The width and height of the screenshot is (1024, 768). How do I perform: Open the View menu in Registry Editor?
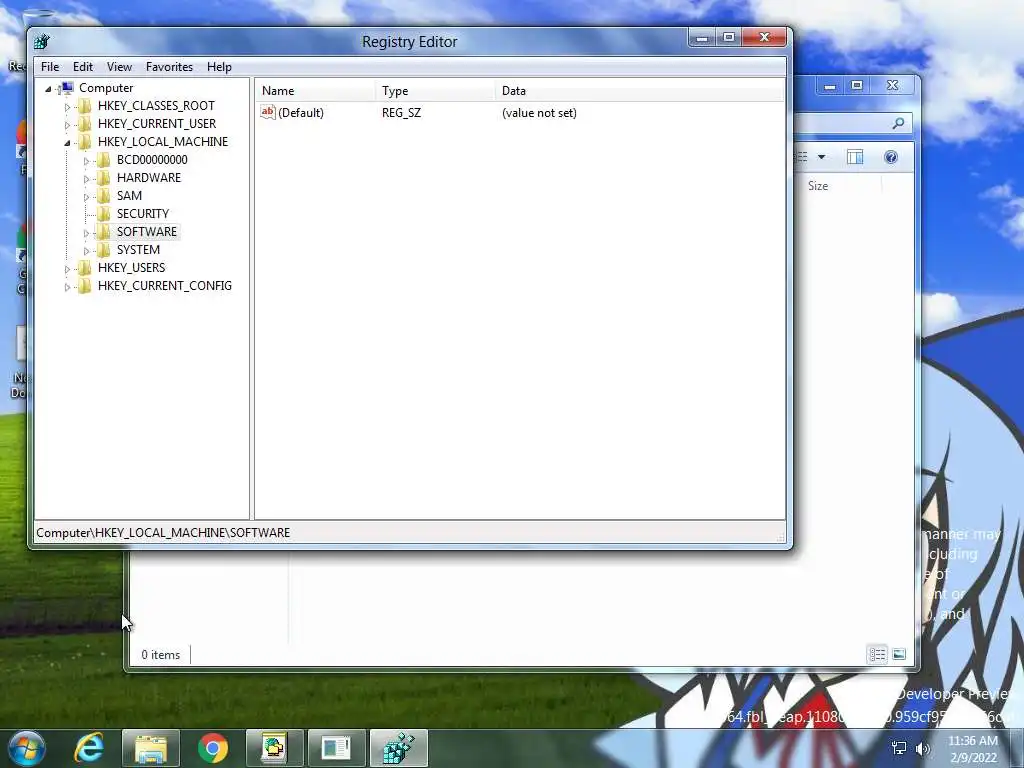[x=120, y=67]
